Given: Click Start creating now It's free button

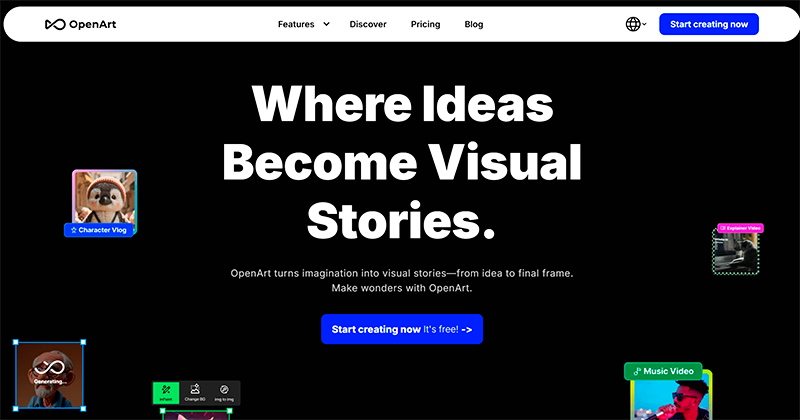Looking at the screenshot, I should tap(402, 329).
